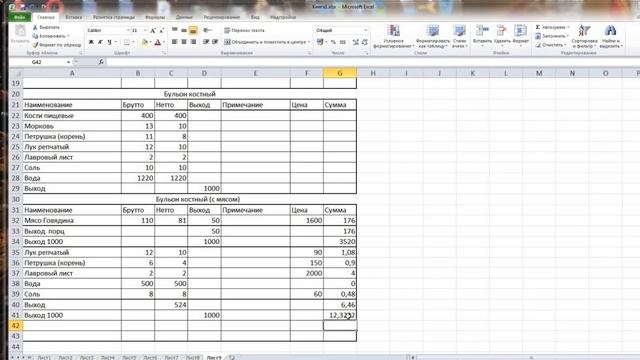Switch to Разметка страницы (Page Layout) tab
This screenshot has height=360, width=640.
click(x=113, y=17)
